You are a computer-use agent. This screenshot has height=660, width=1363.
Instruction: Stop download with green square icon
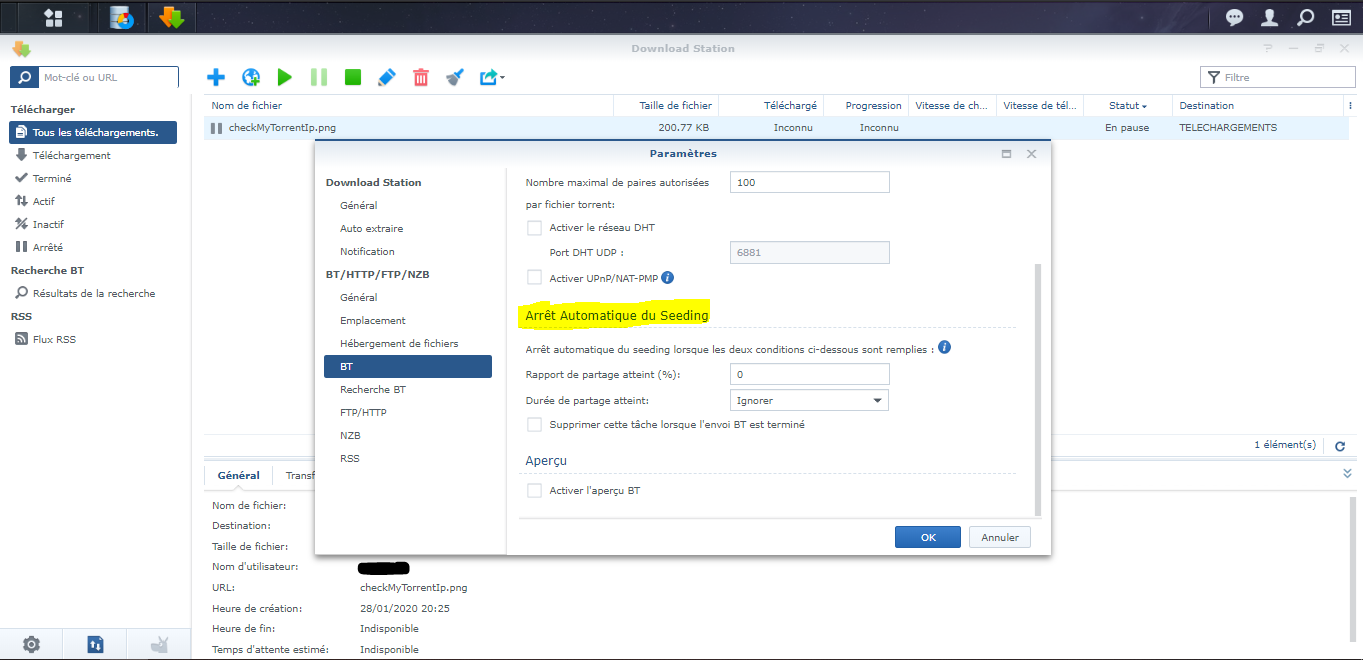(353, 77)
